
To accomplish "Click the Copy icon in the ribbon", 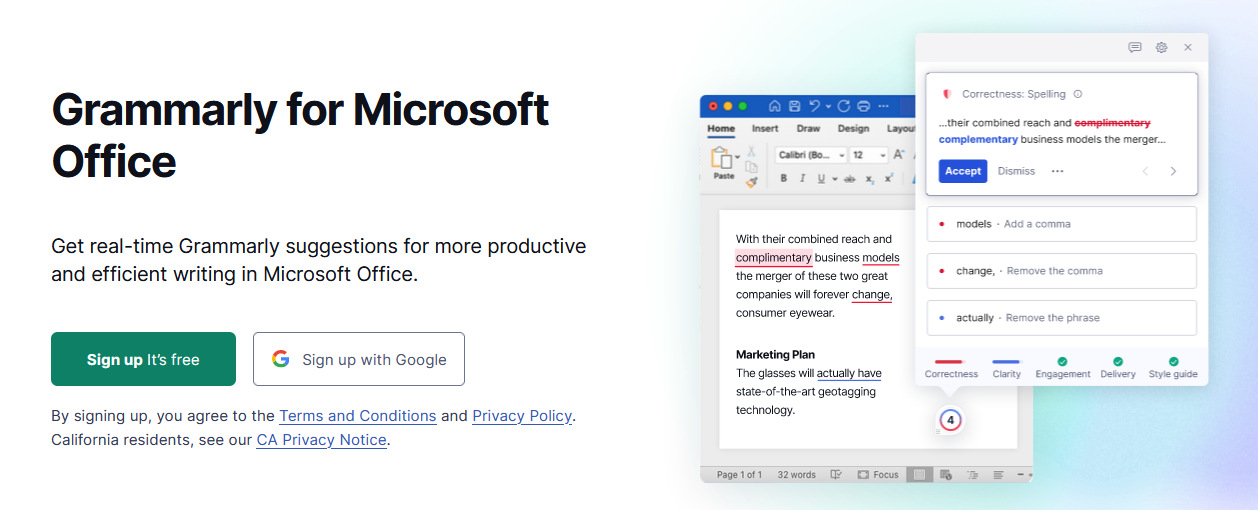I will [752, 167].
